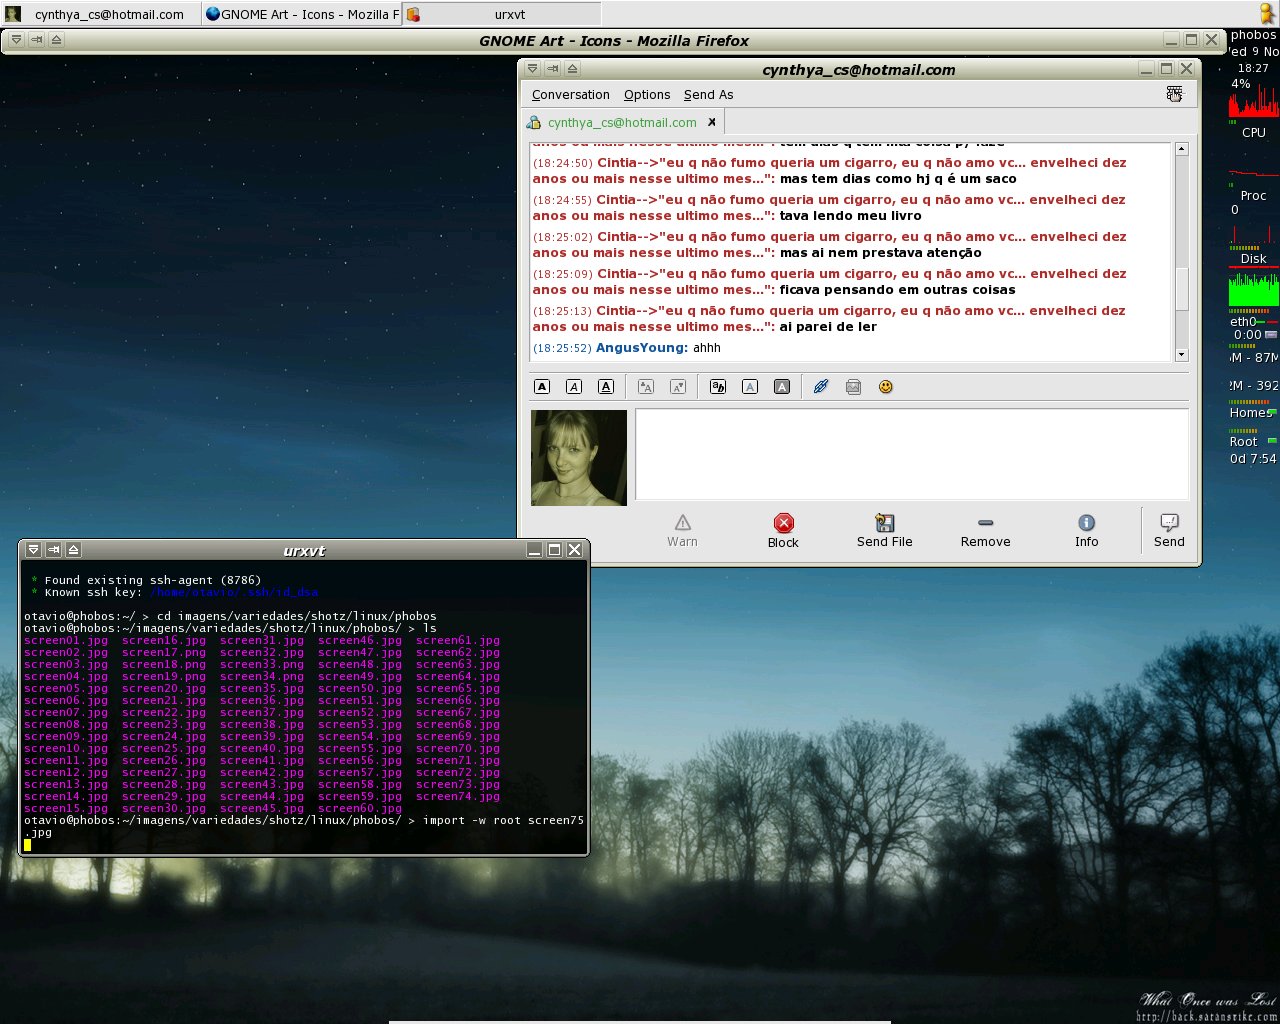Pick the text foreground color
The height and width of the screenshot is (1024, 1280).
750,387
